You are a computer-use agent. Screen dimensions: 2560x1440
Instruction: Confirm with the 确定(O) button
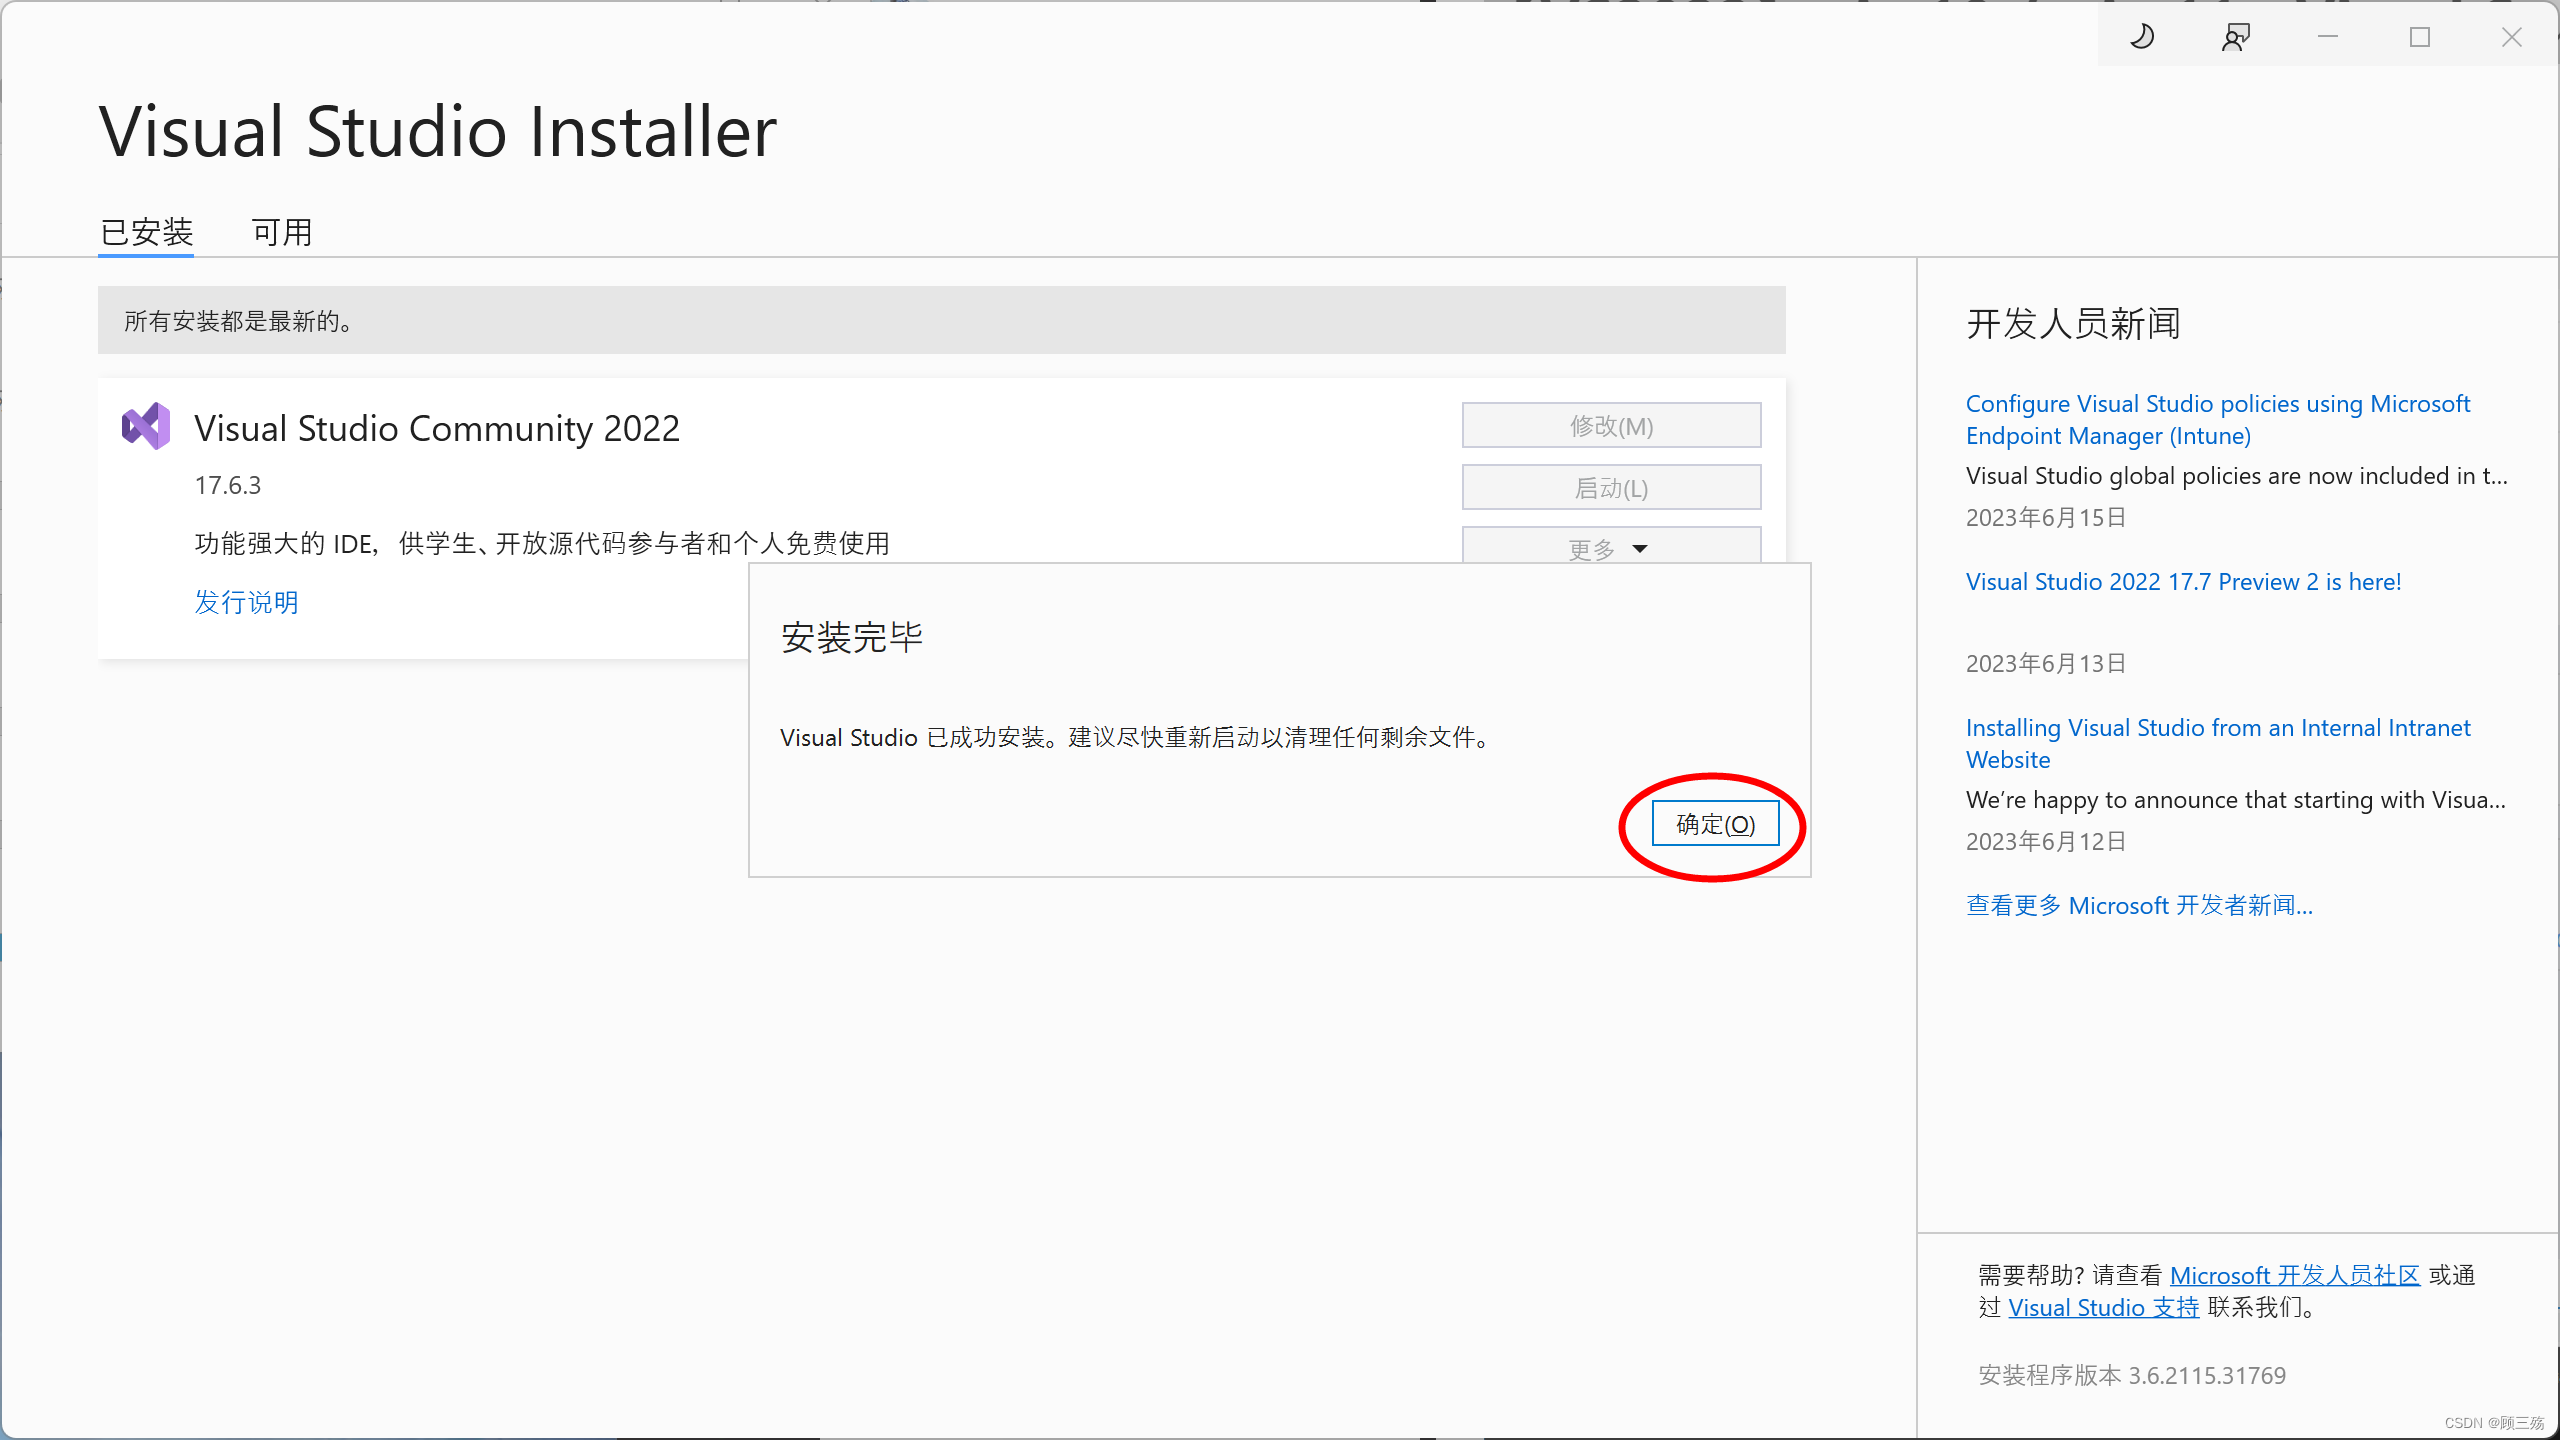click(x=1716, y=824)
